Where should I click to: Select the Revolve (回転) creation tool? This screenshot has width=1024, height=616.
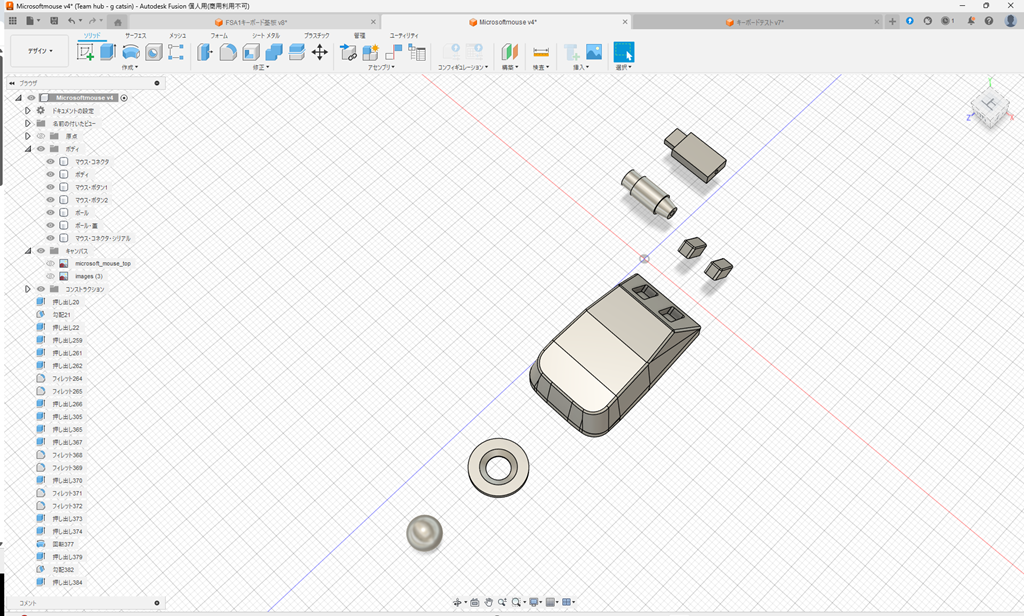pyautogui.click(x=132, y=52)
